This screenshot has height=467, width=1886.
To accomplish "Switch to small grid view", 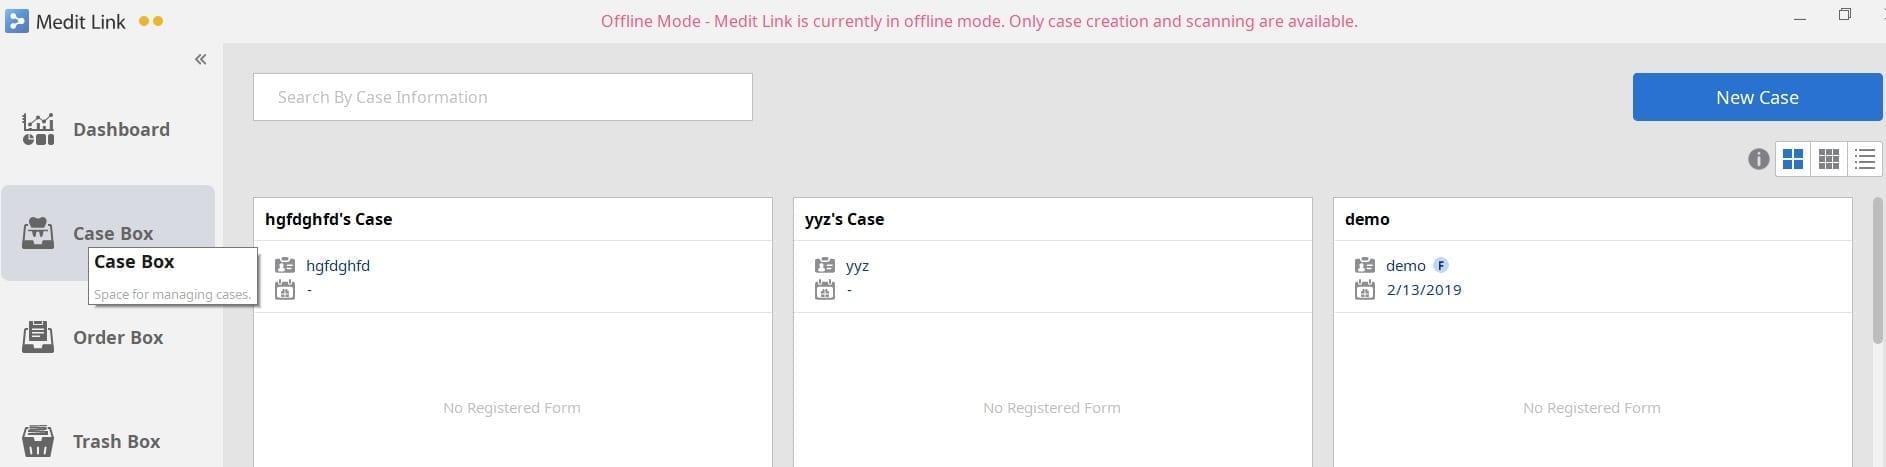I will point(1829,159).
